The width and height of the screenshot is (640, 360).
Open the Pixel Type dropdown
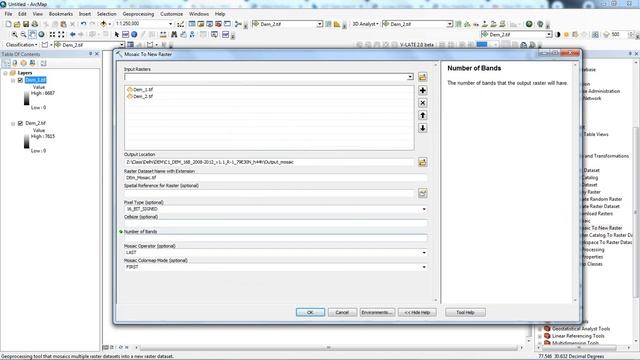pyautogui.click(x=424, y=209)
